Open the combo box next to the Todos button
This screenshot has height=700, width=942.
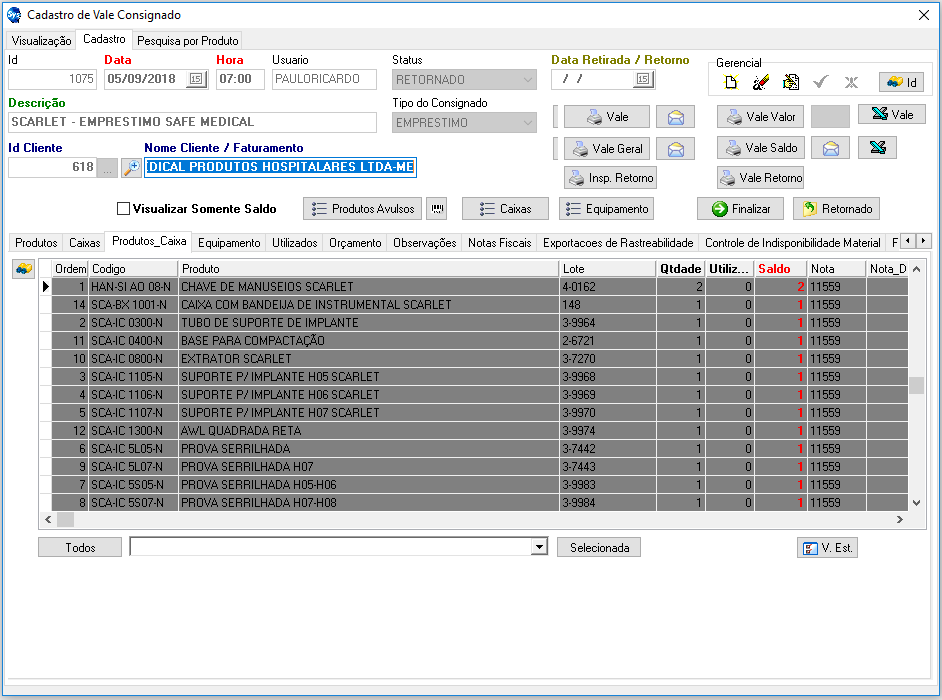pos(338,547)
